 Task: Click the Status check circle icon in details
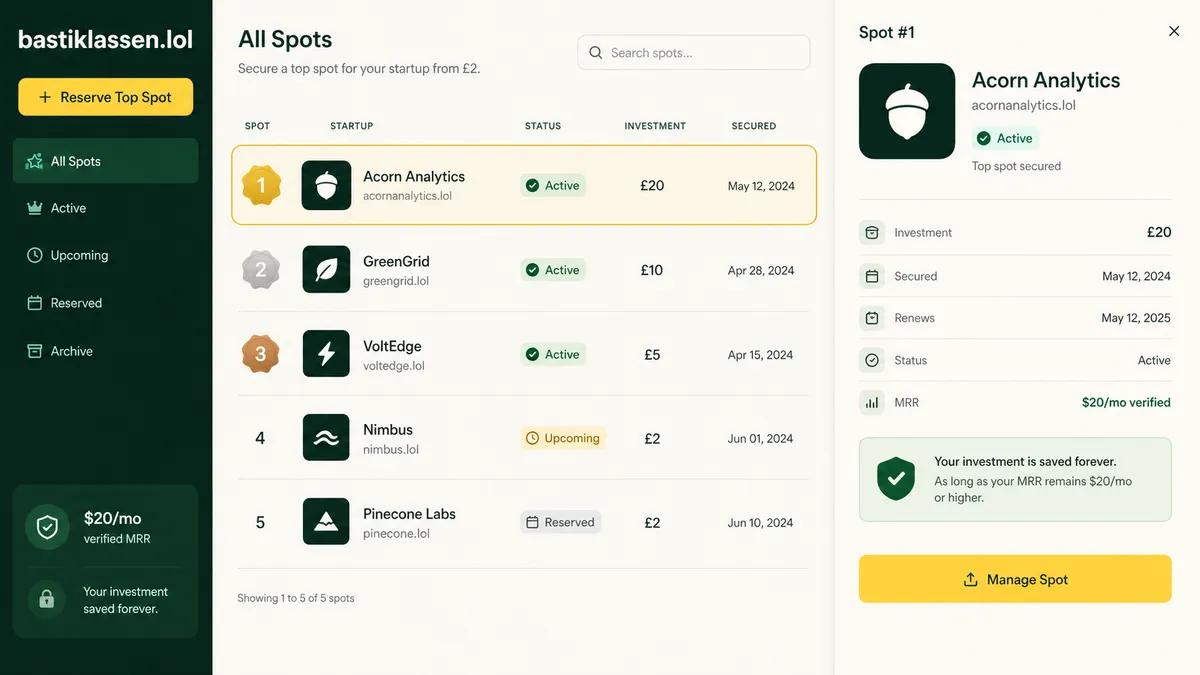pos(872,360)
